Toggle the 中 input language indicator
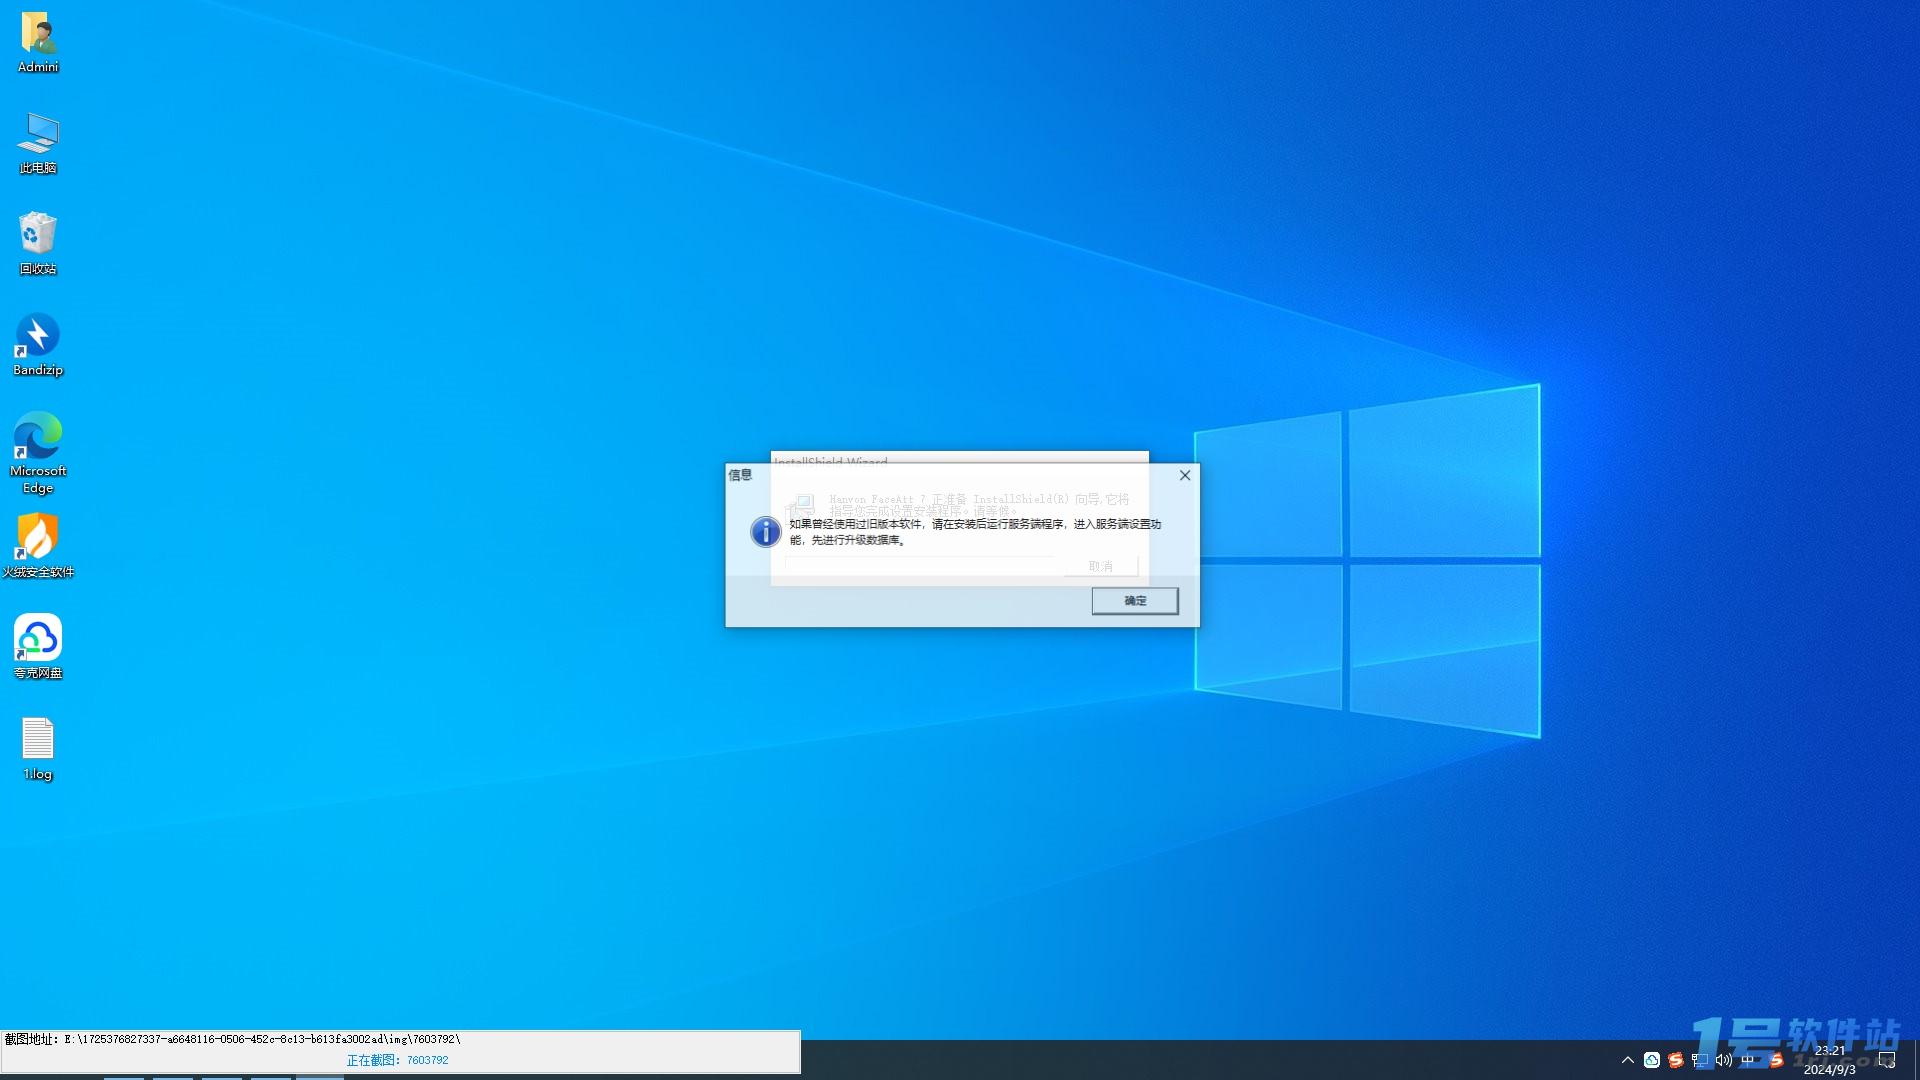This screenshot has width=1920, height=1080. pos(1748,1060)
